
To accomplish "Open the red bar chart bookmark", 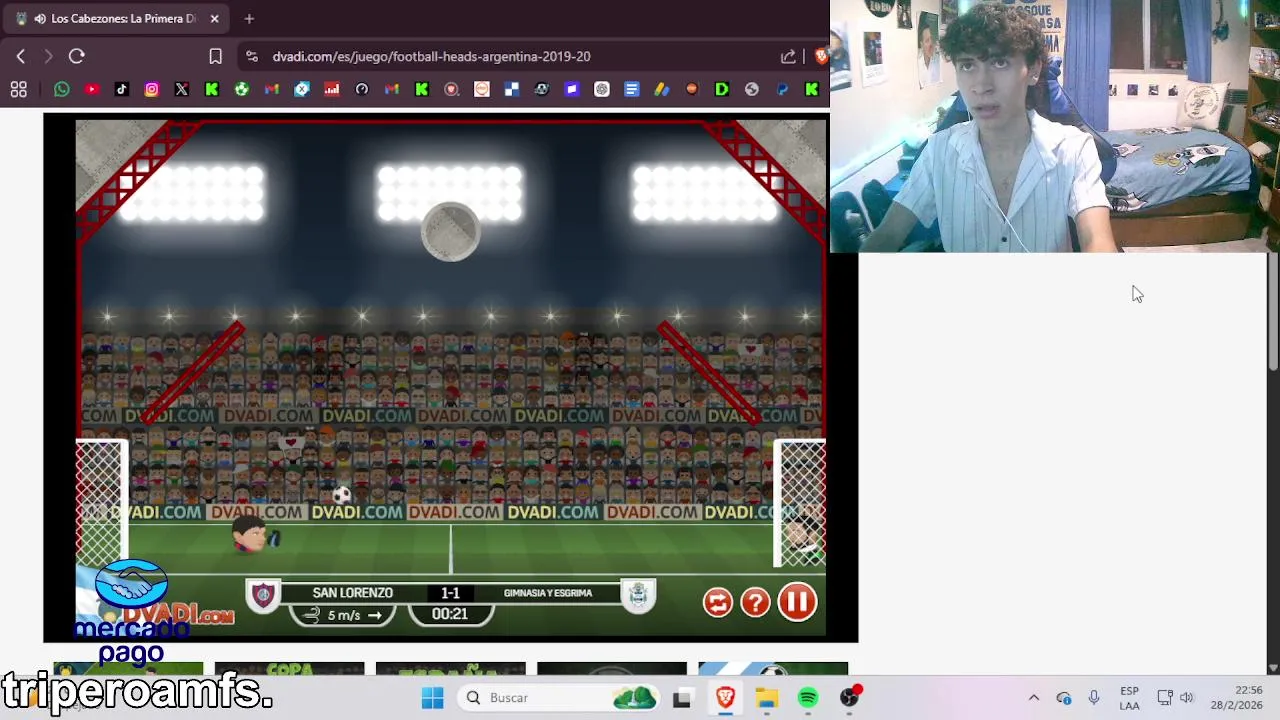I will [x=332, y=90].
